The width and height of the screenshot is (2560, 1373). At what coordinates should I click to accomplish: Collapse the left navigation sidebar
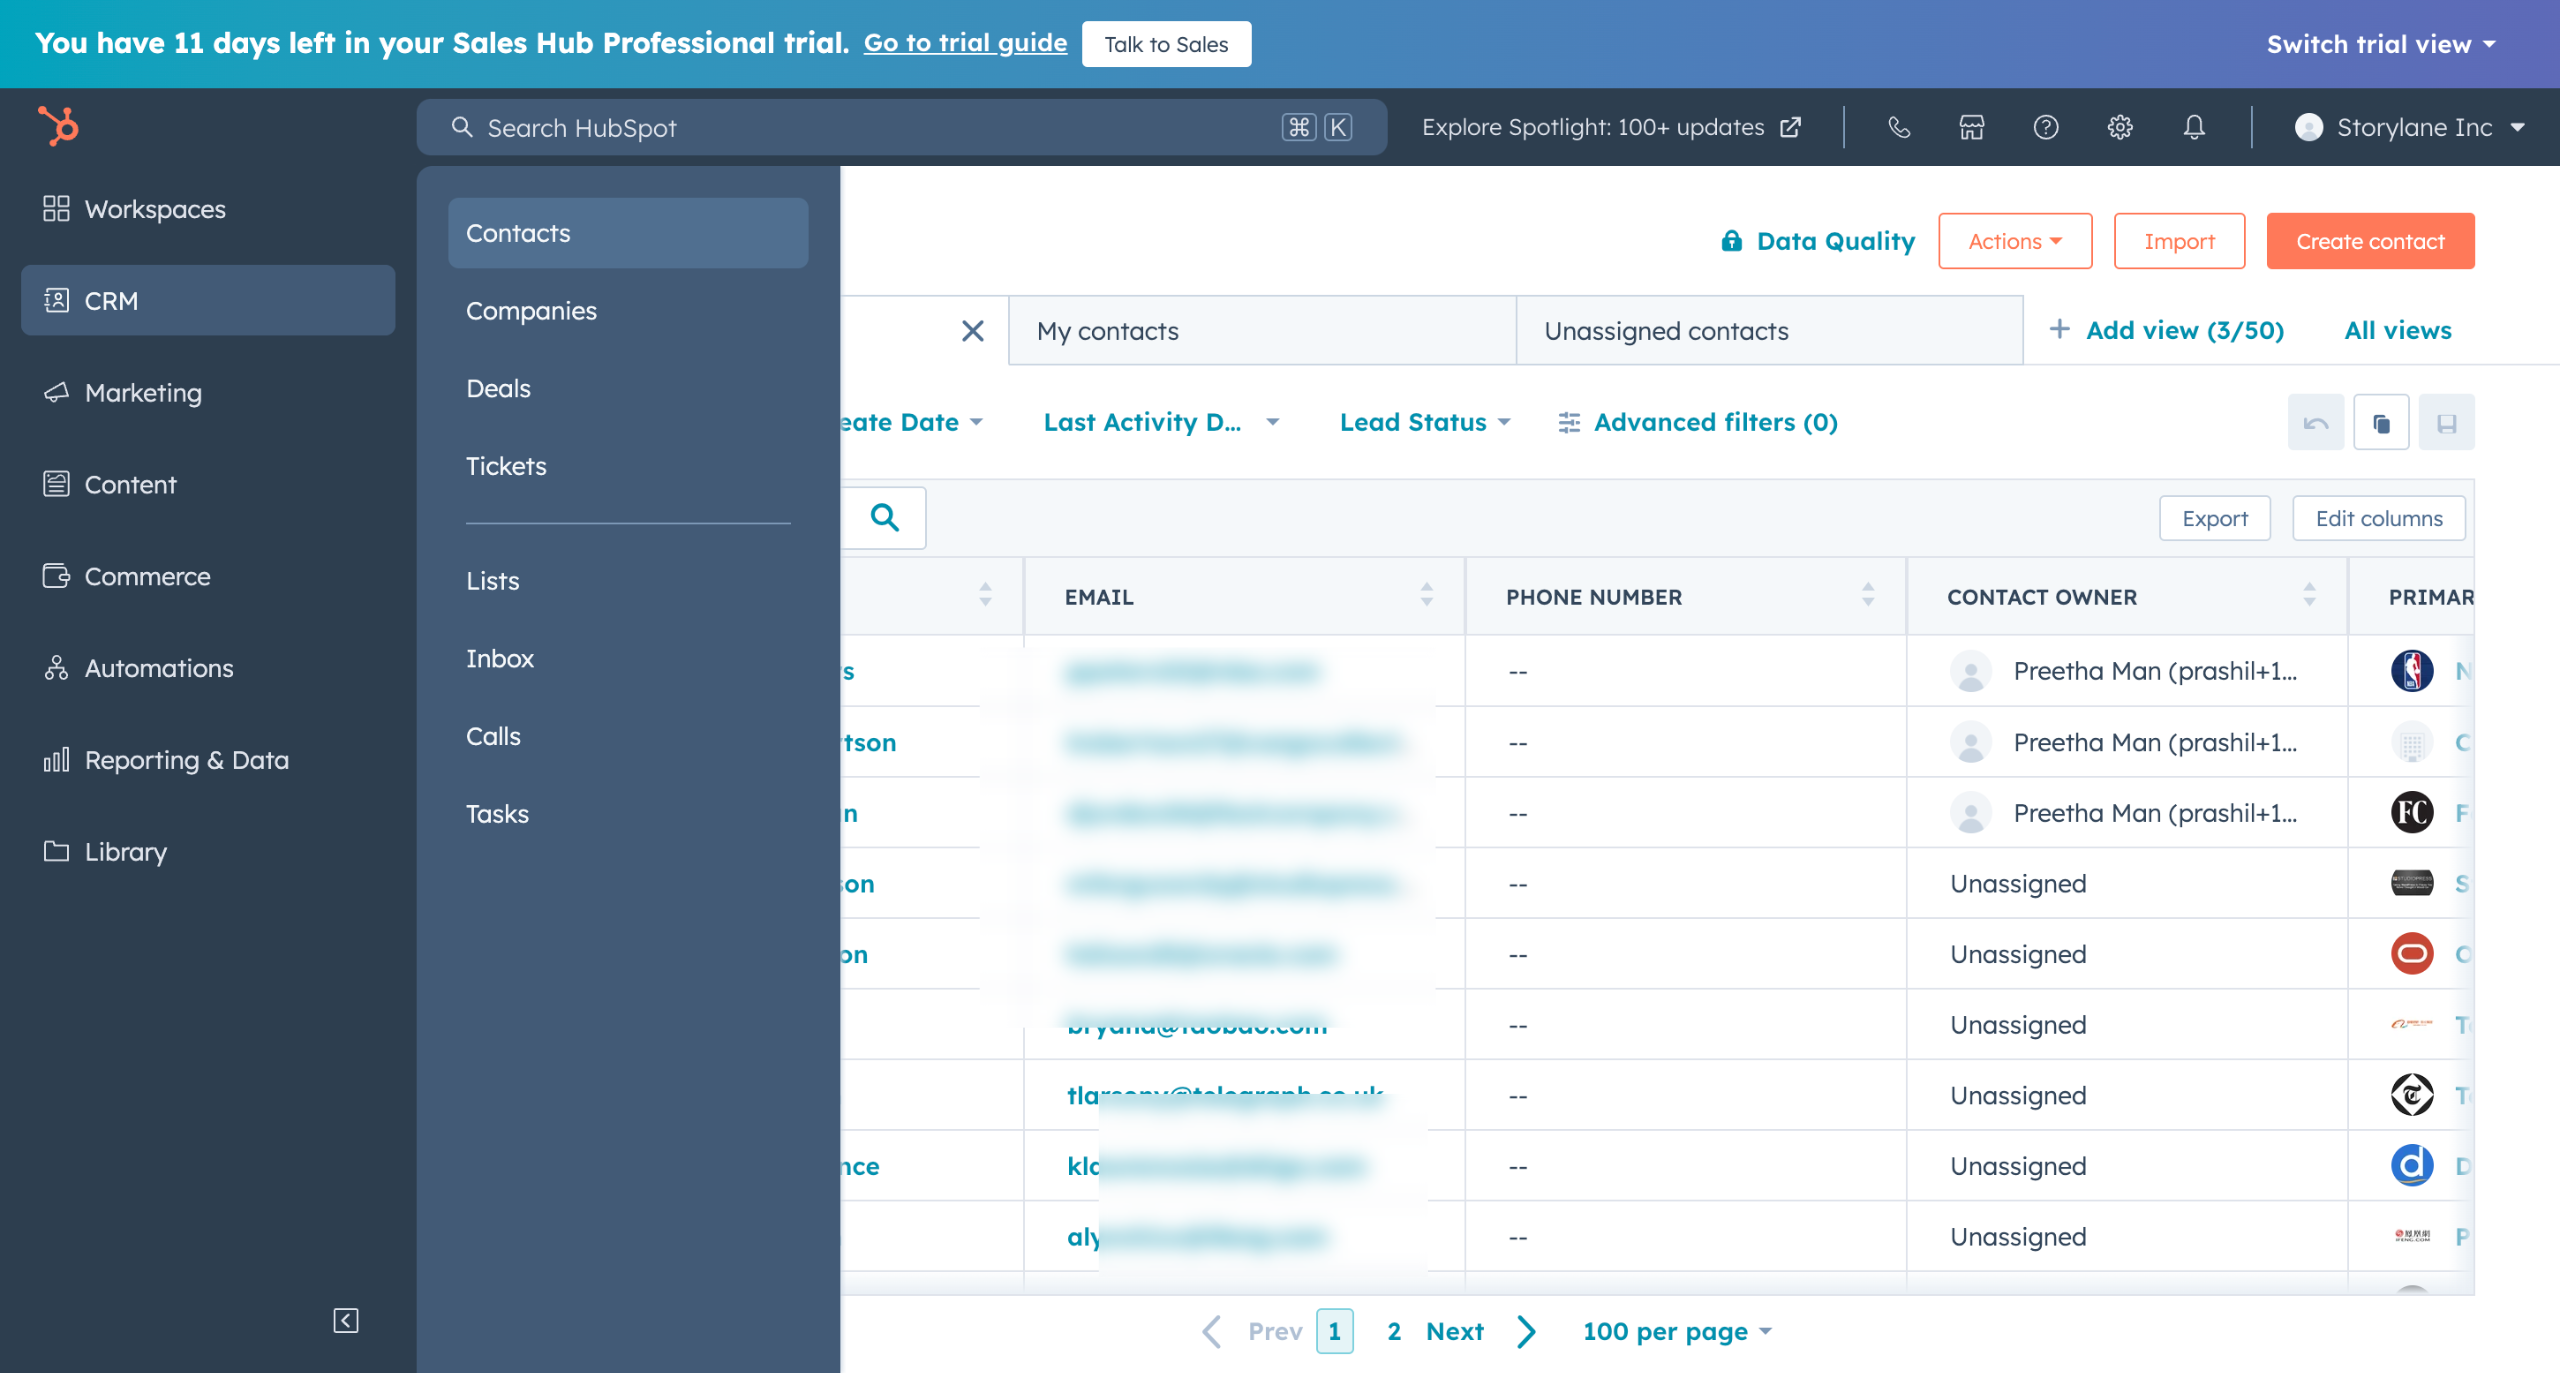pos(346,1321)
